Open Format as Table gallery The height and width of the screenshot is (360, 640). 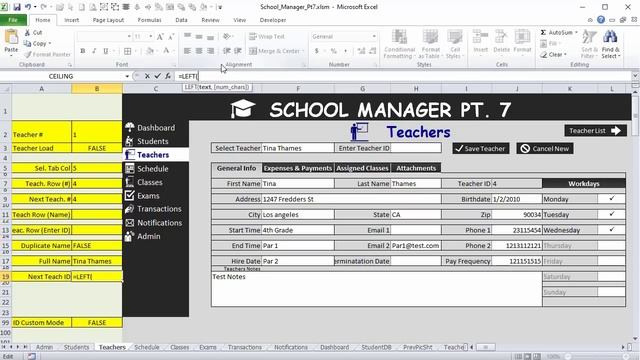point(430,44)
